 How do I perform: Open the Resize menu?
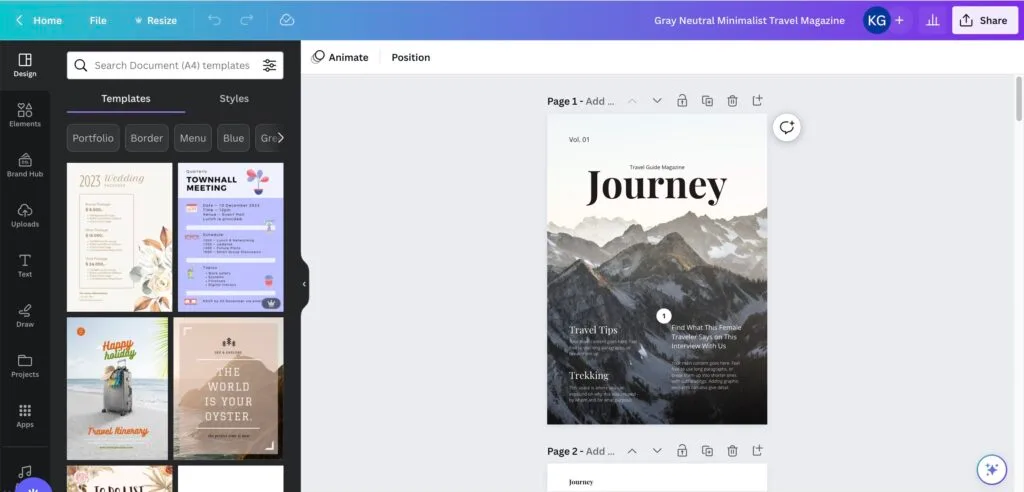click(155, 20)
